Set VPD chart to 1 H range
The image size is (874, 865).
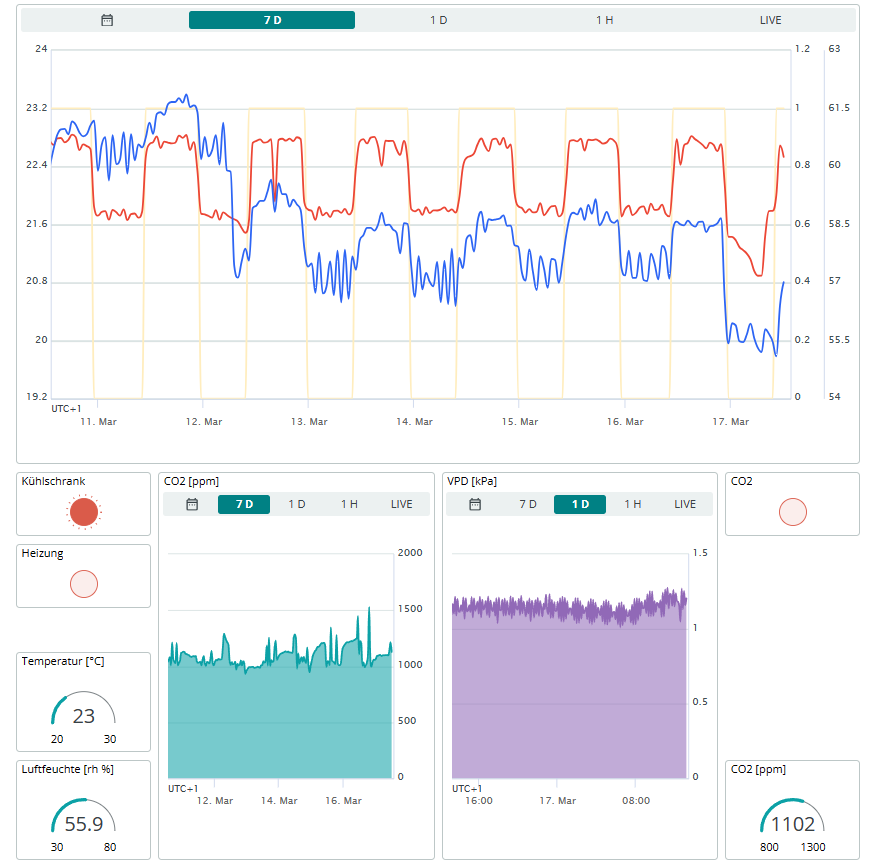(633, 504)
